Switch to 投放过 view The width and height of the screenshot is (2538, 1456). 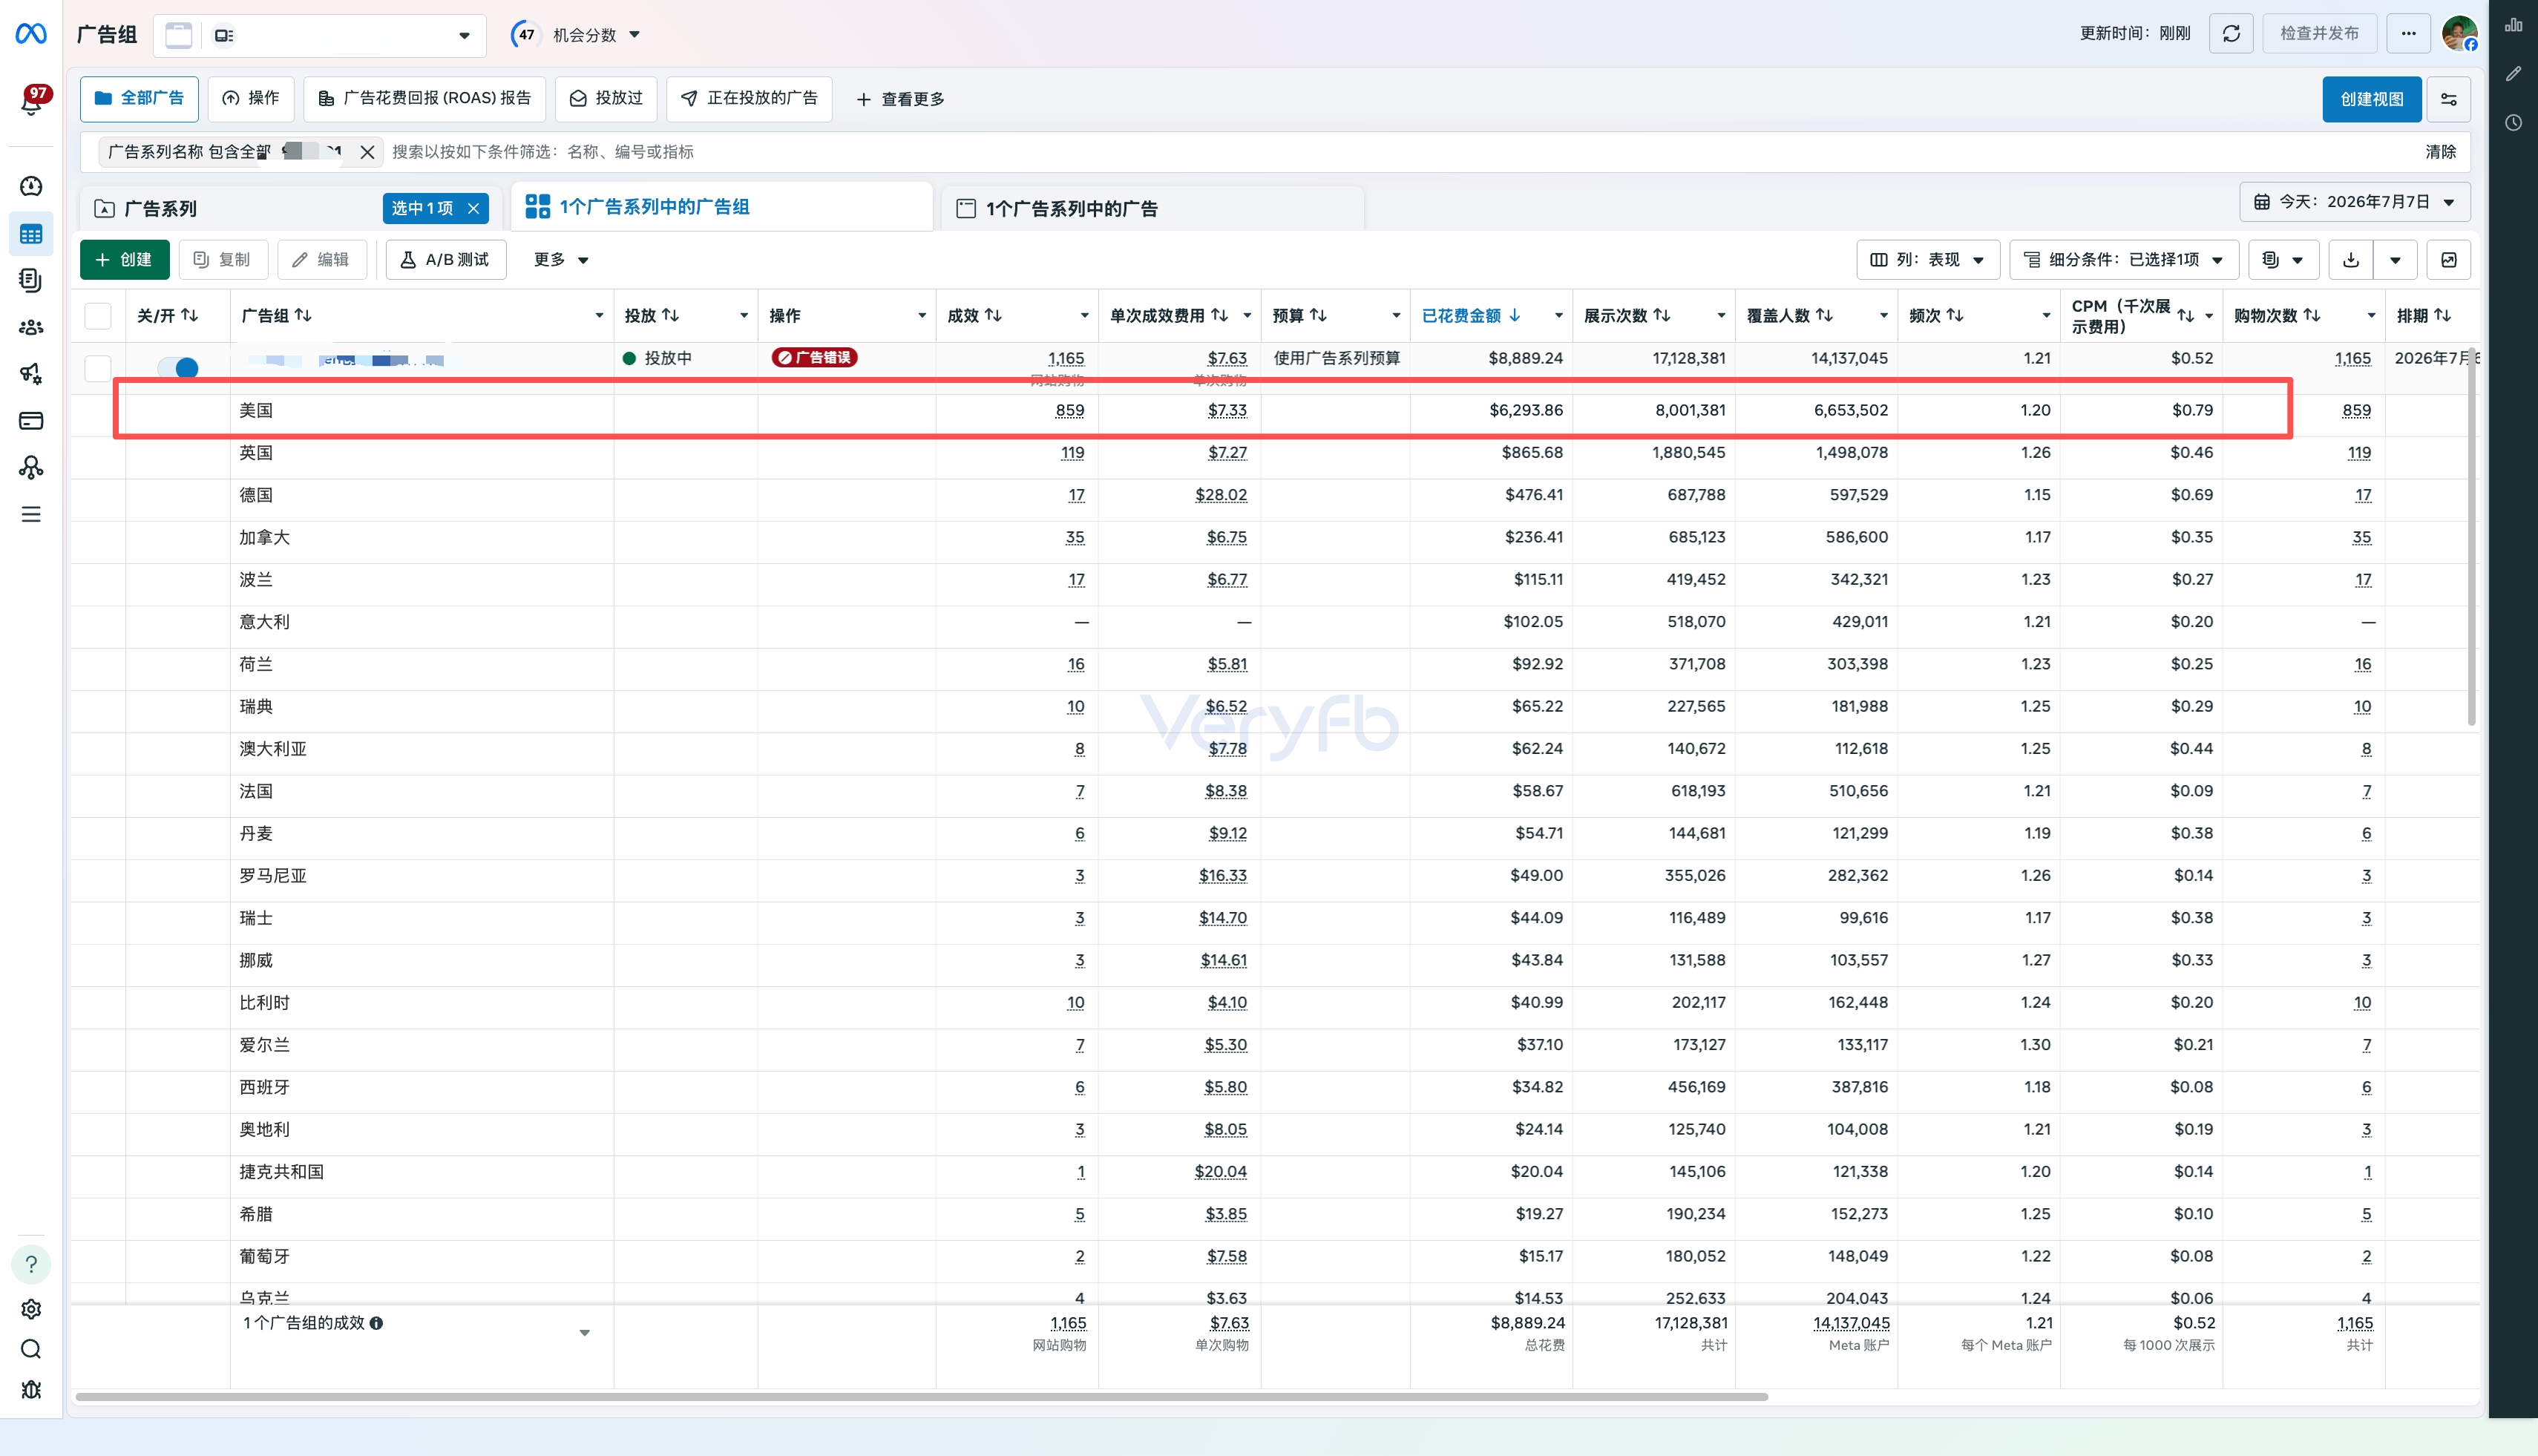[x=606, y=98]
